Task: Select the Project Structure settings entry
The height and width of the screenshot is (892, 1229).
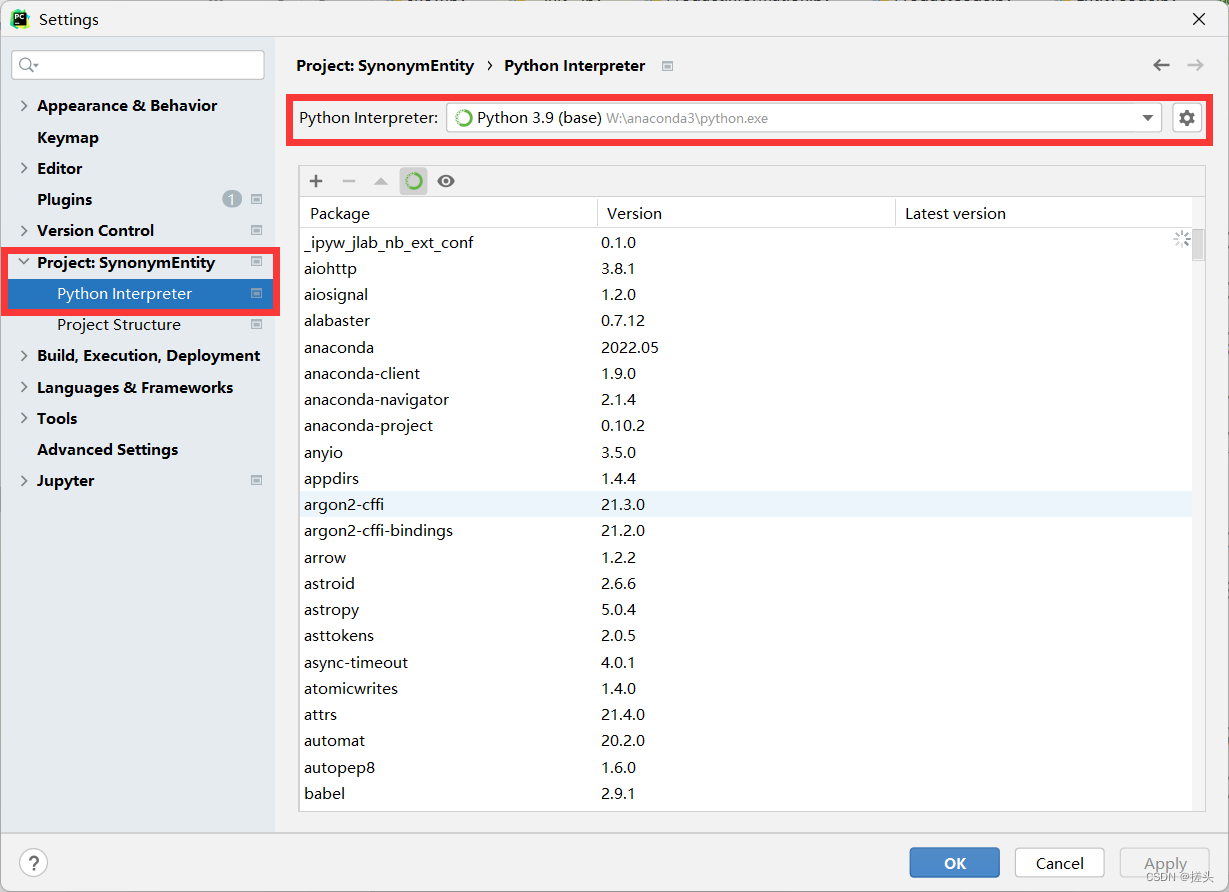Action: [120, 324]
